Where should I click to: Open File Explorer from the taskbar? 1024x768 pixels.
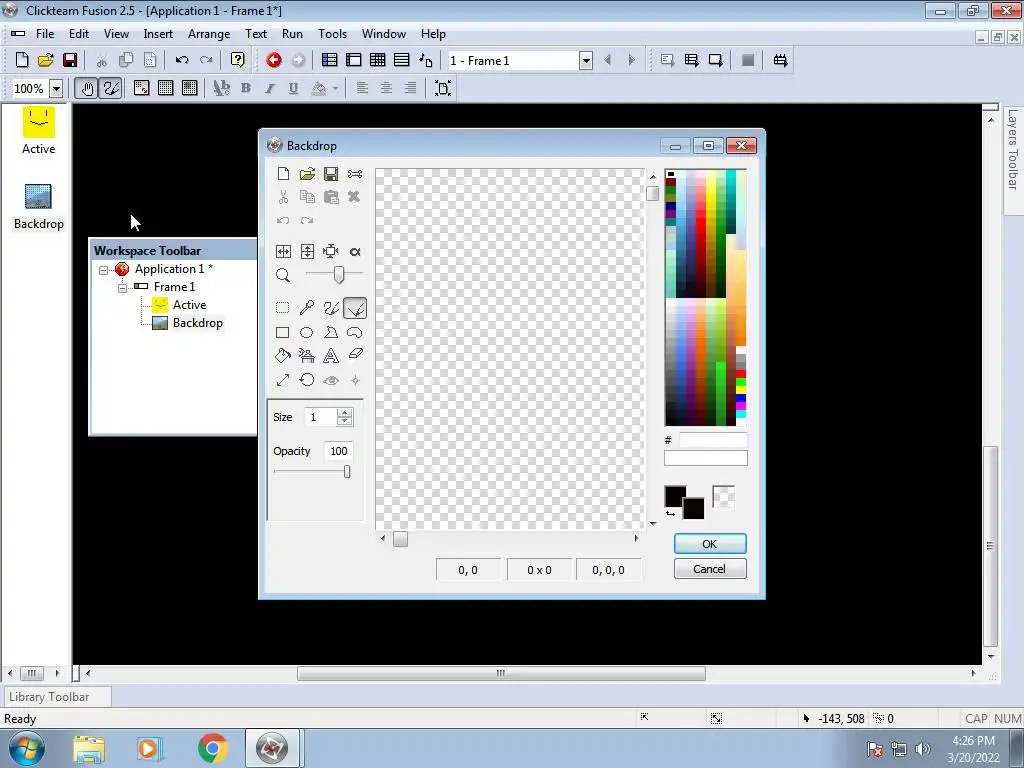tap(89, 748)
